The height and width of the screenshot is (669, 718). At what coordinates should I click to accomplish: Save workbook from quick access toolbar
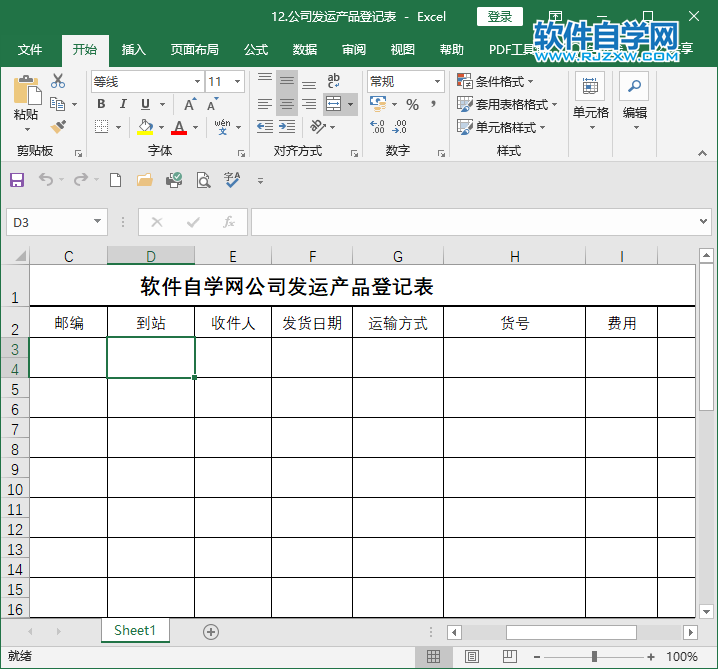click(17, 180)
